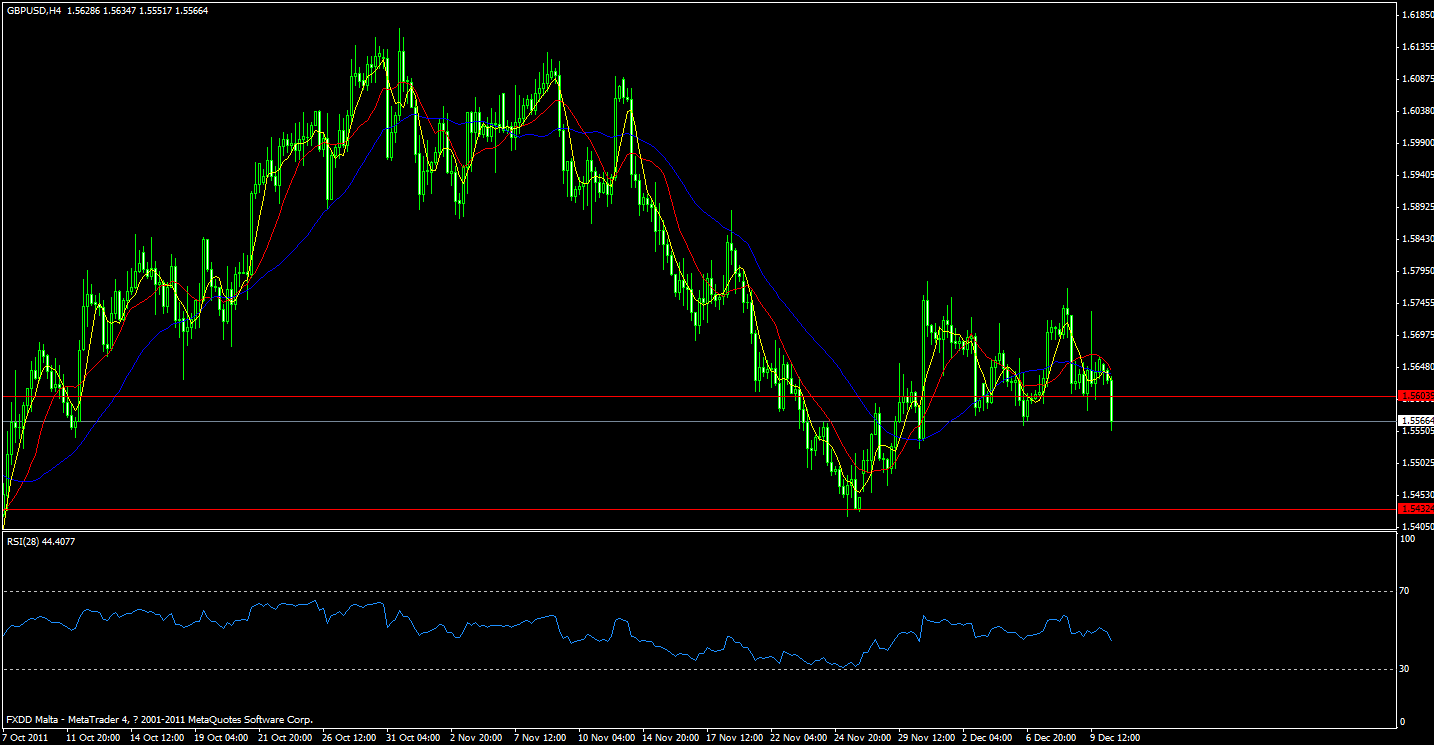Click the 1.59900 price scale value
The image size is (1434, 745).
pyautogui.click(x=1417, y=143)
